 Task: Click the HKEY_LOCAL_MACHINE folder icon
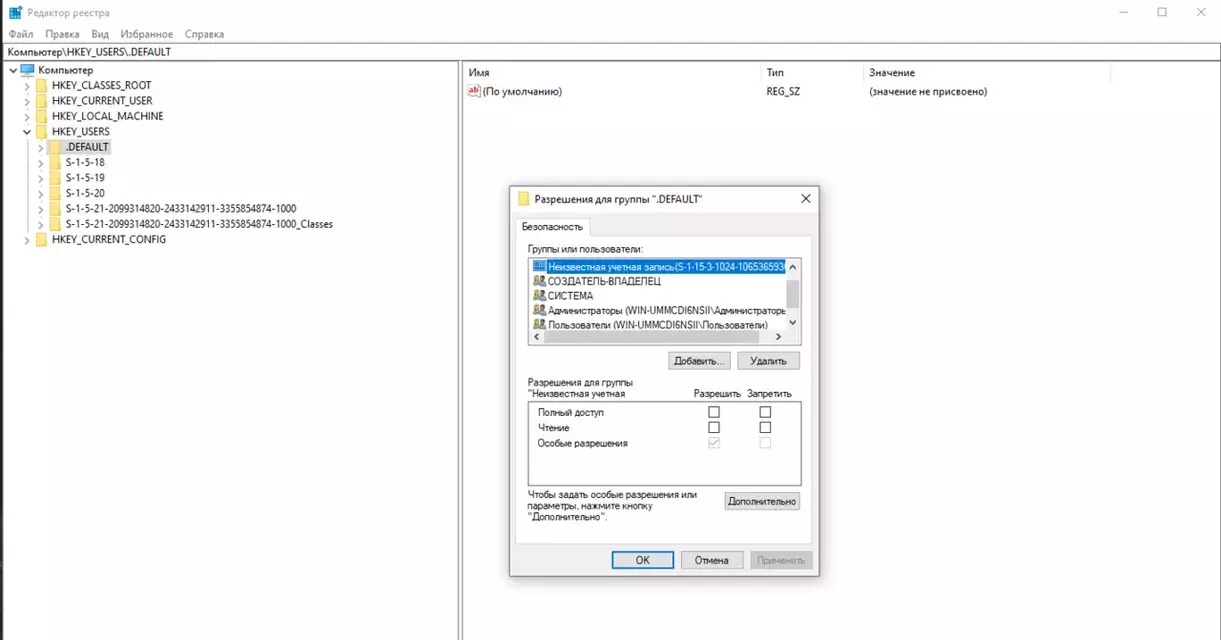[41, 116]
